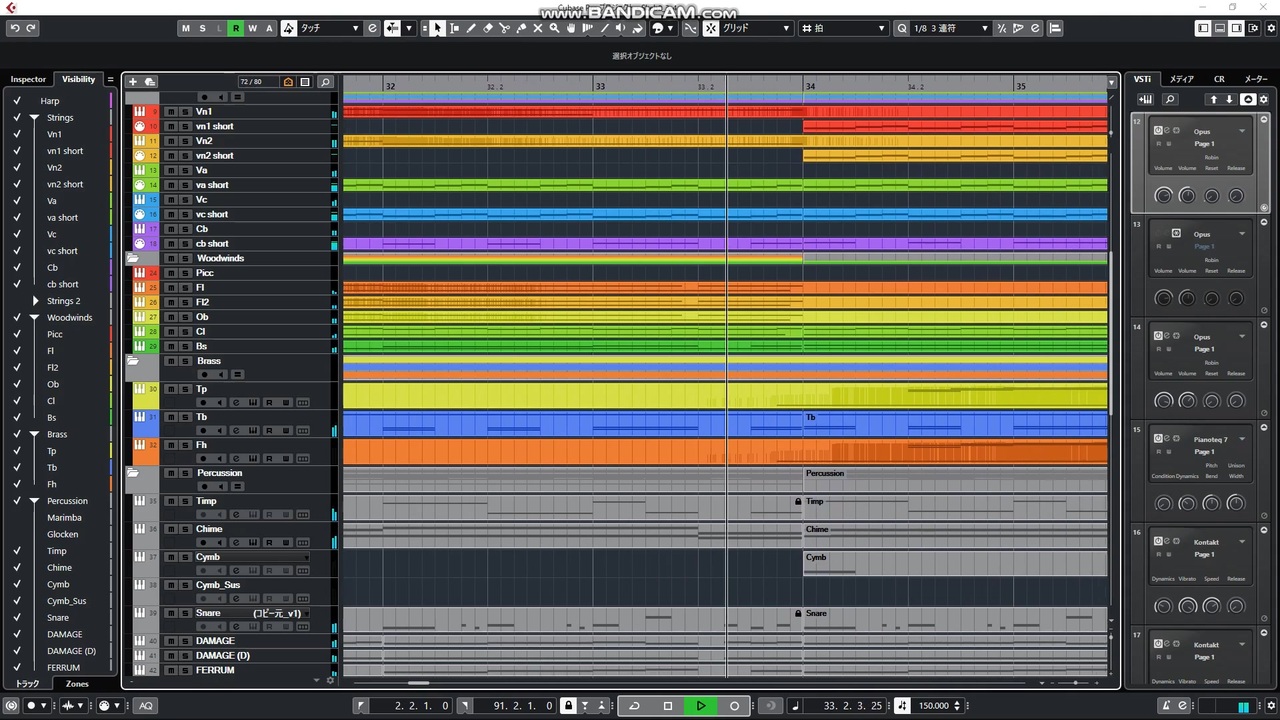1280x720 pixels.
Task: Expand the Strings 2 folder
Action: point(36,301)
